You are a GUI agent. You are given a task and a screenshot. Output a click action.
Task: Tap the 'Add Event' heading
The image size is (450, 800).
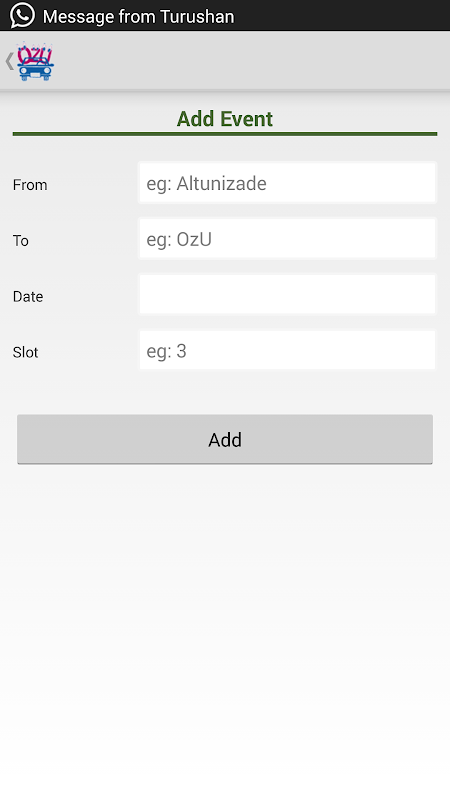pyautogui.click(x=225, y=119)
